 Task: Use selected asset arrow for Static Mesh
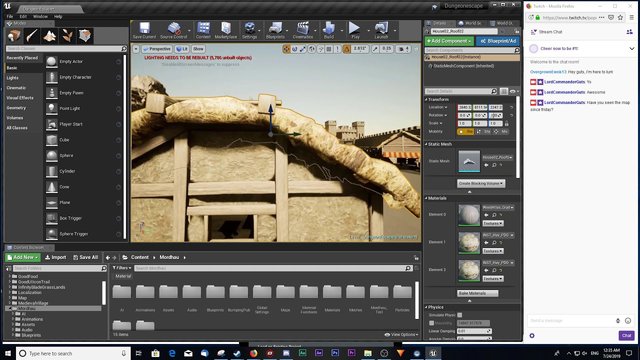pos(487,165)
